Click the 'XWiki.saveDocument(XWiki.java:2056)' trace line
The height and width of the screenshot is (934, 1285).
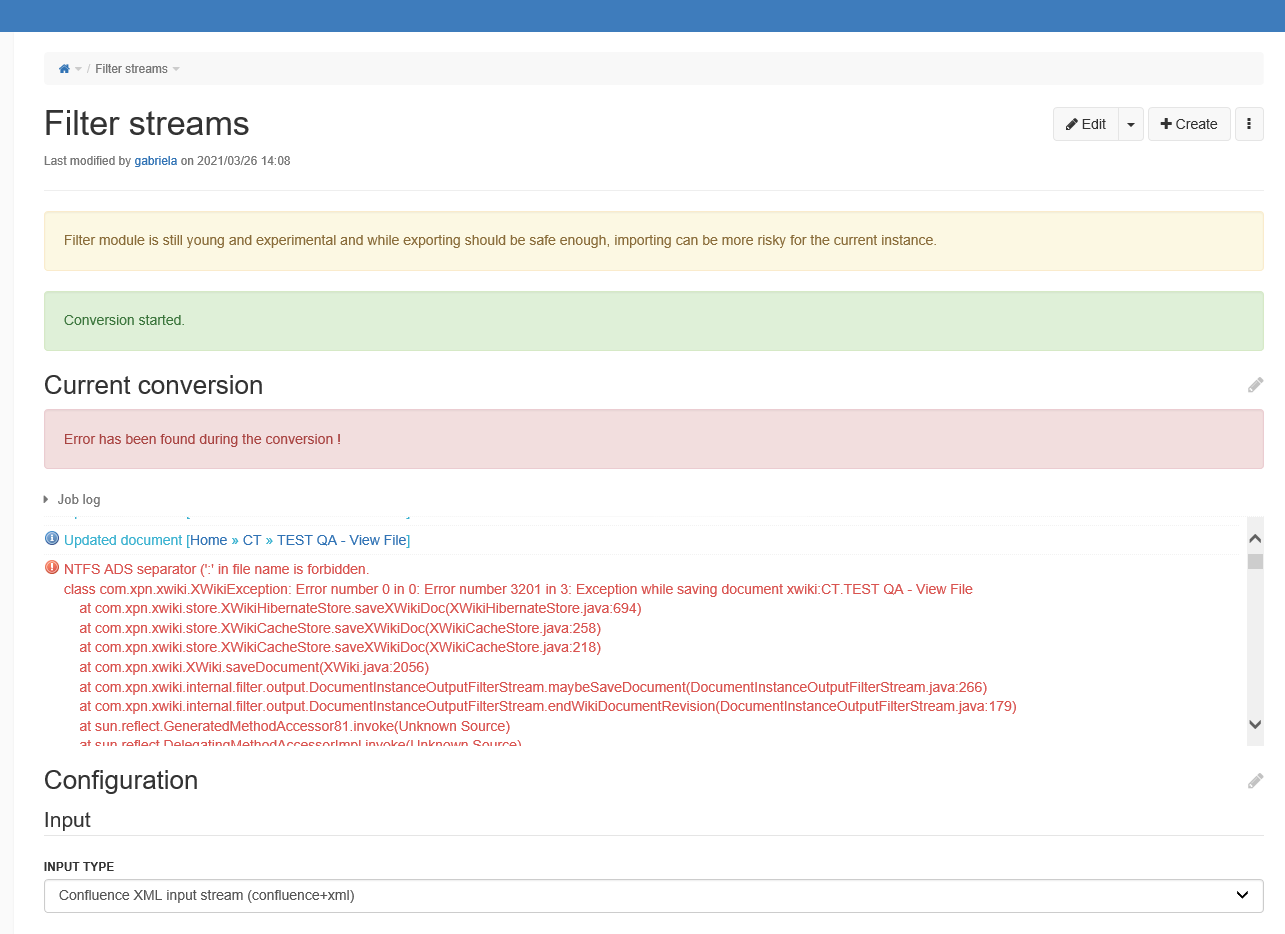pyautogui.click(x=254, y=667)
